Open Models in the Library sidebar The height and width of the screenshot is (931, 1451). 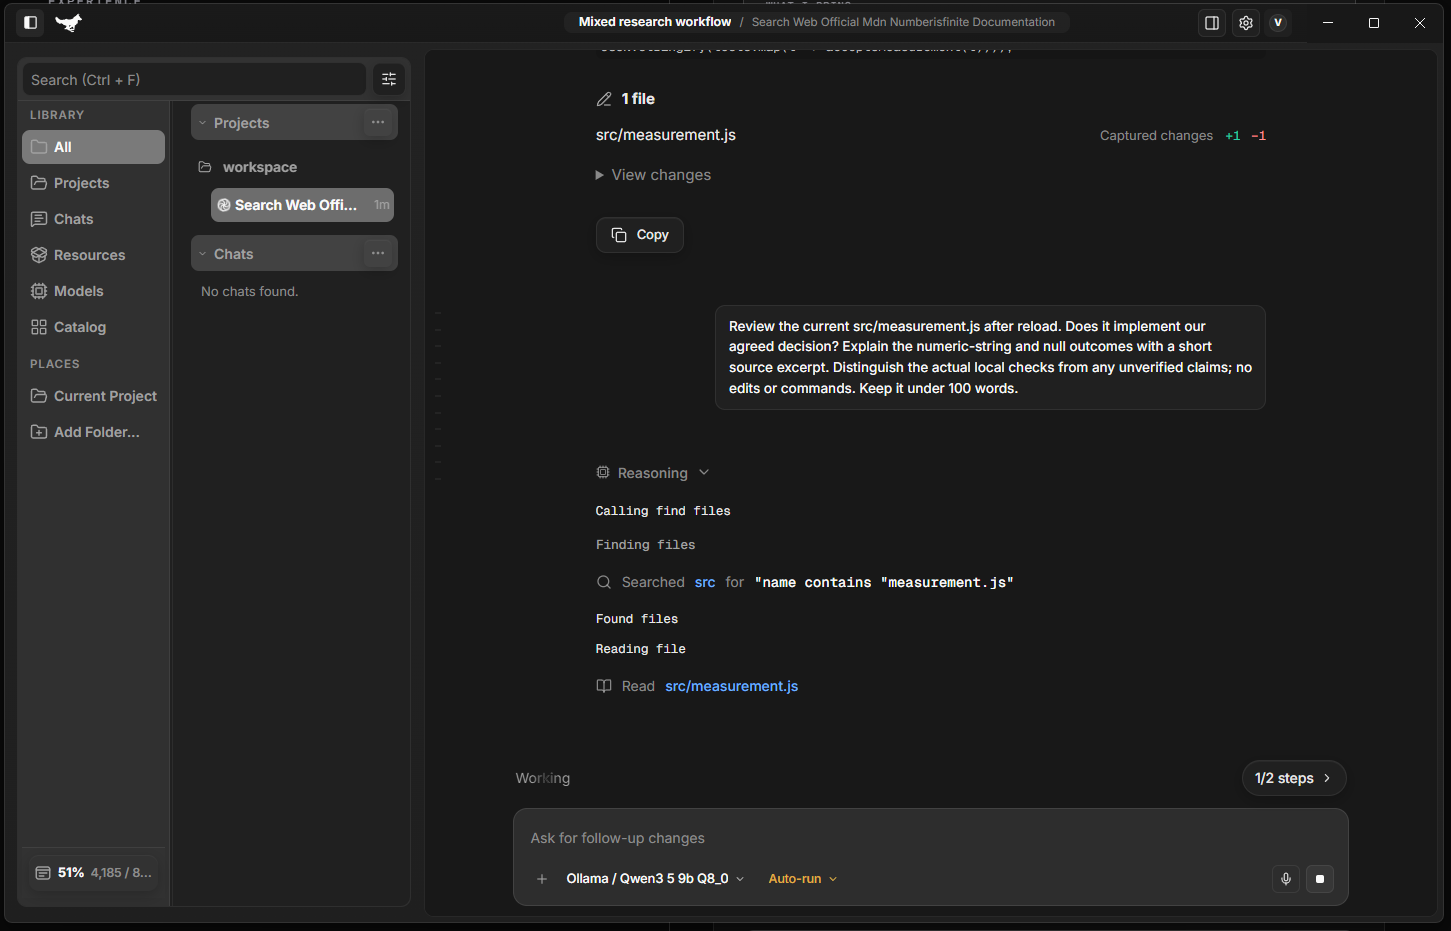[x=93, y=291]
